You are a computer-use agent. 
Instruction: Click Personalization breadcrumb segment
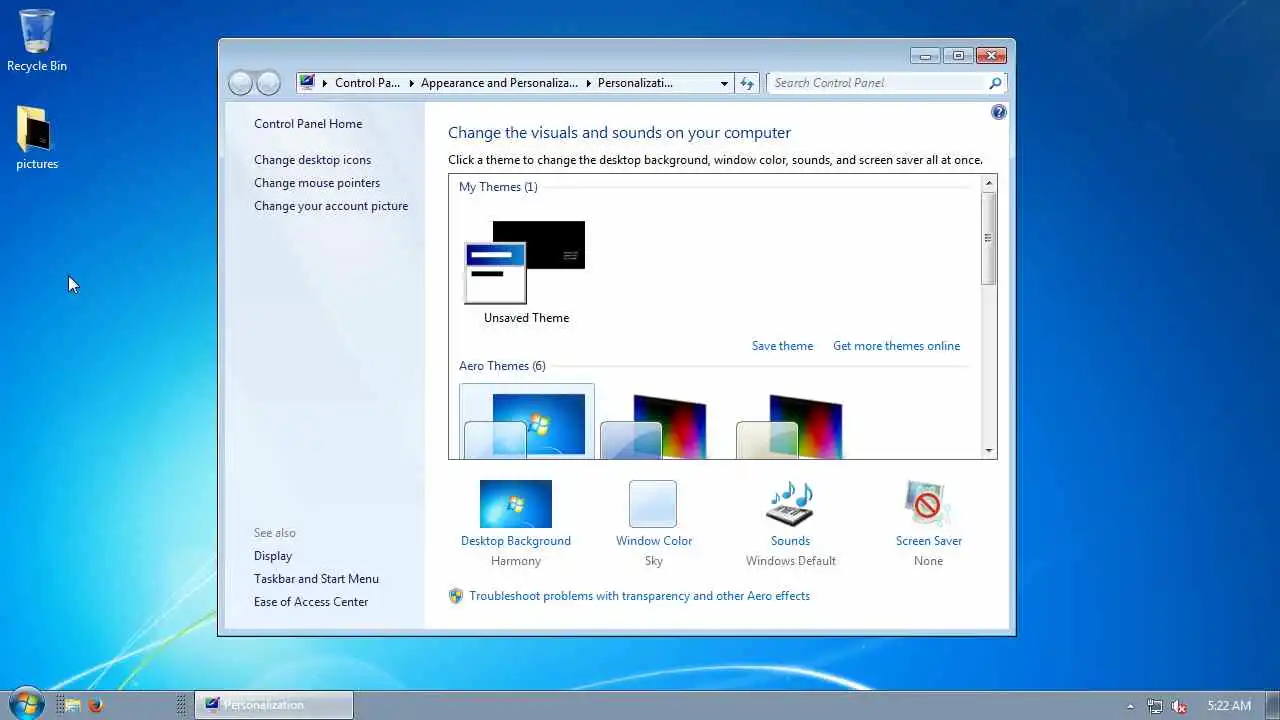(635, 83)
